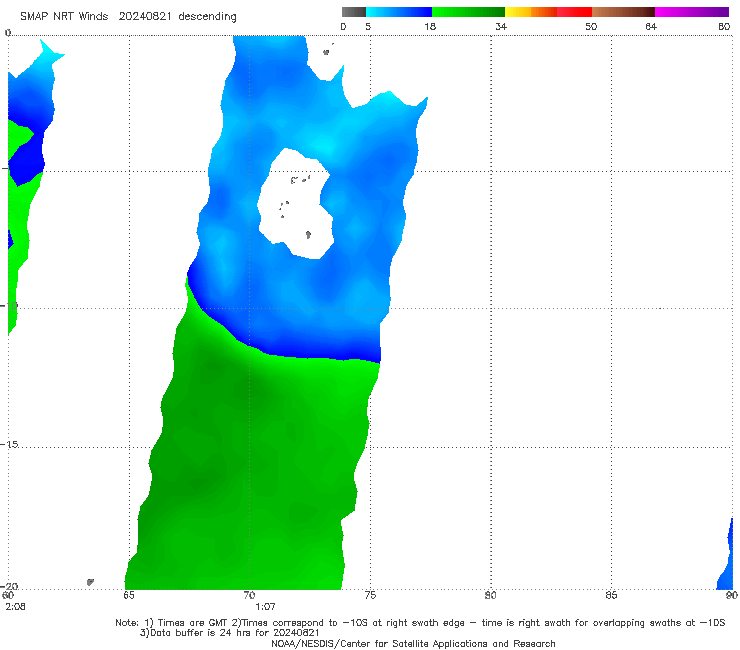Click the "Data buffer is 24 hrs" note line
Viewport: 740px width, 650px height.
click(x=229, y=633)
